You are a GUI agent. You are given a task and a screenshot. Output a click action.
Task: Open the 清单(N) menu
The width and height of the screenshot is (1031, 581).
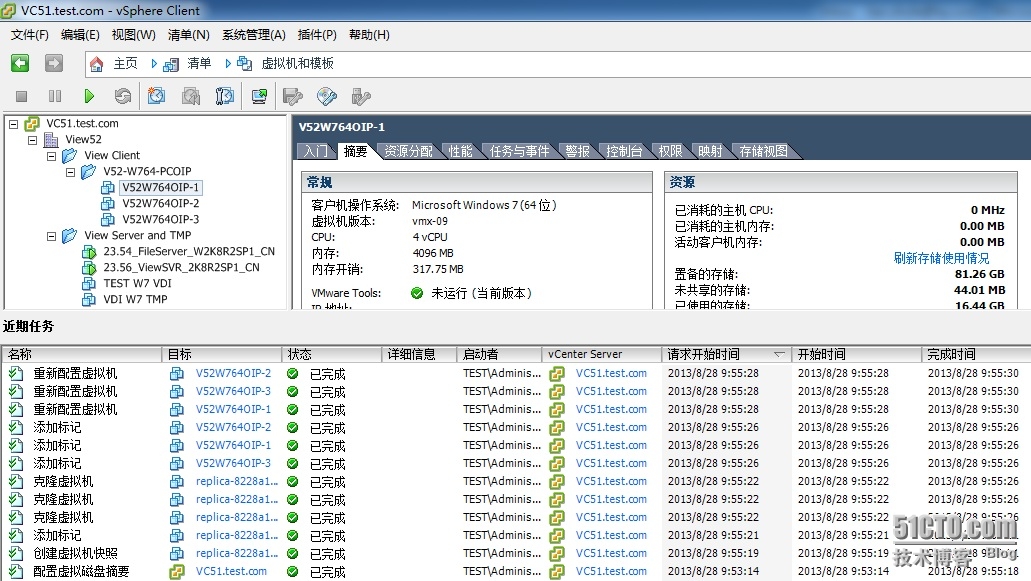click(189, 35)
